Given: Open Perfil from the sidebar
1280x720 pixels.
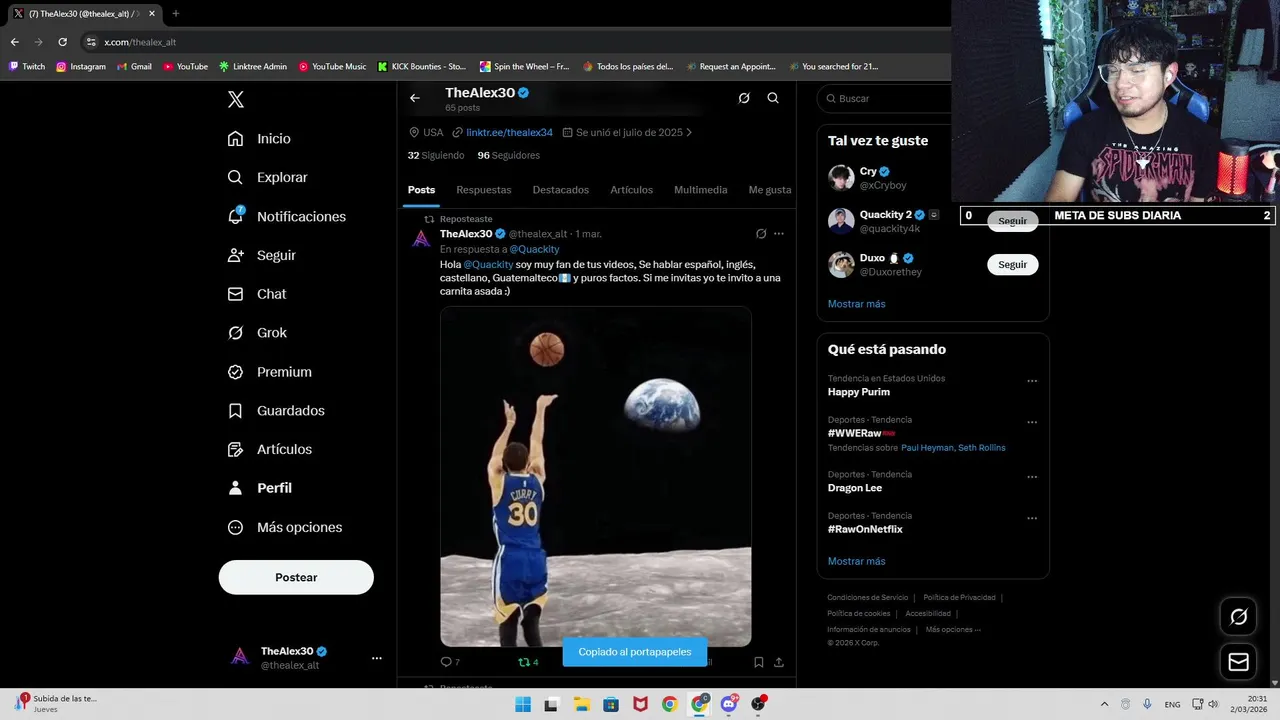Looking at the screenshot, I should point(259,488).
